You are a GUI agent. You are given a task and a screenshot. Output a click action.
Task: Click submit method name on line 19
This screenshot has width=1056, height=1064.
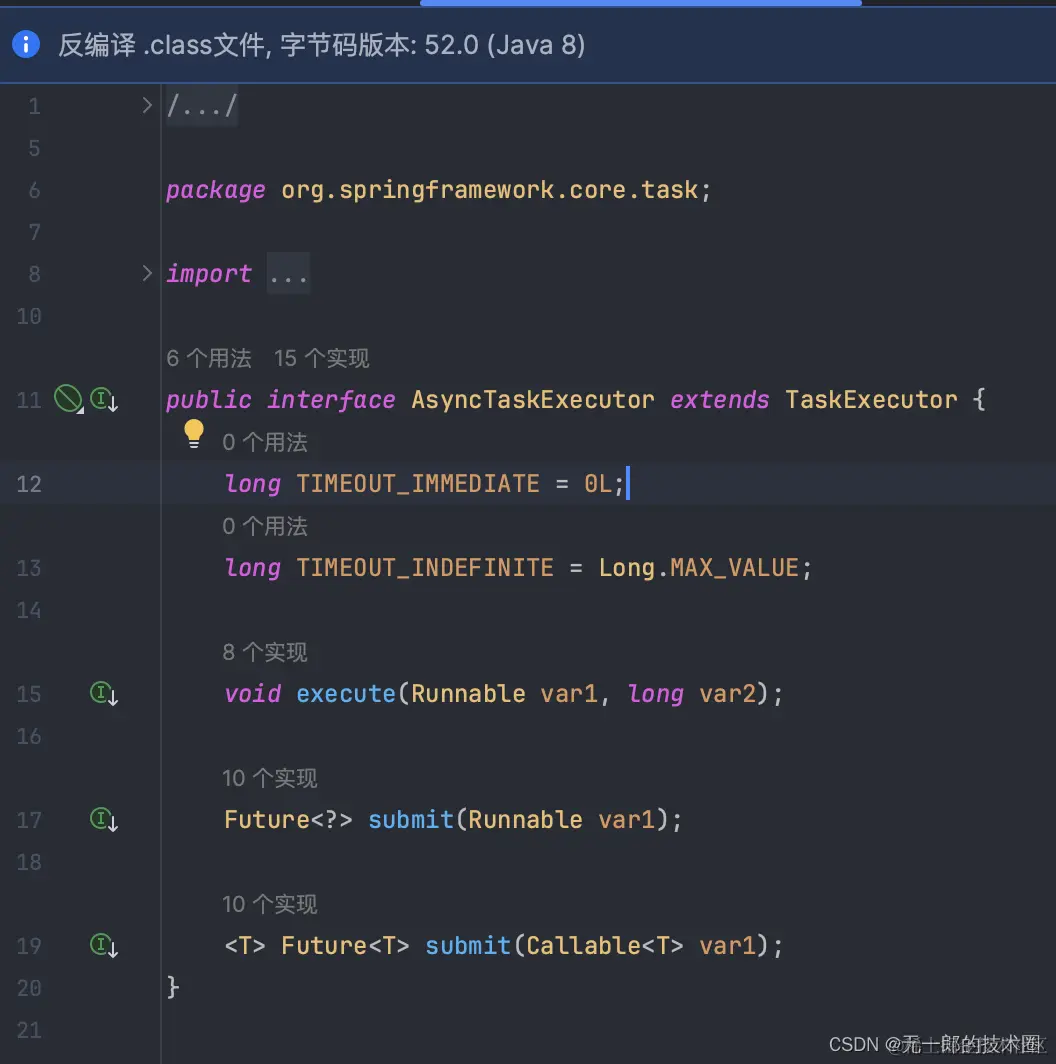[x=468, y=946]
